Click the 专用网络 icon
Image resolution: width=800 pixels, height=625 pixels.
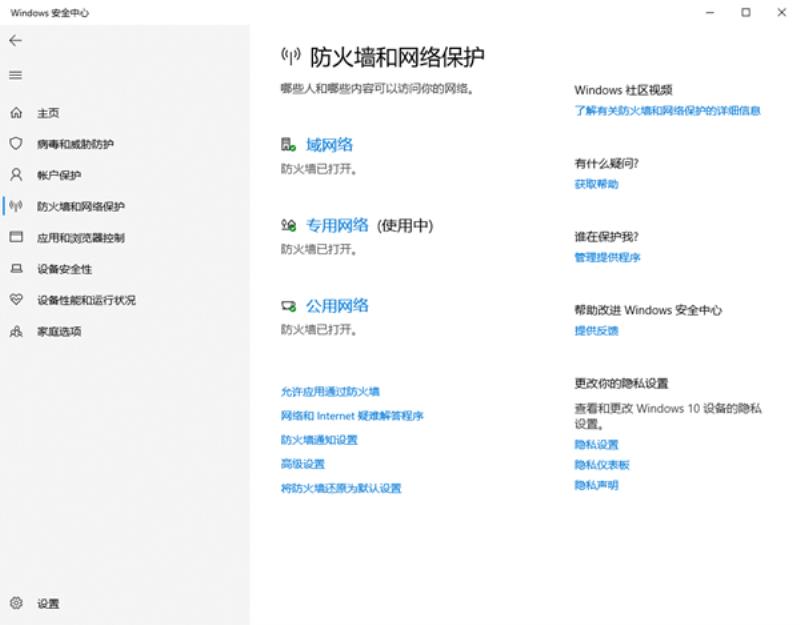coord(288,225)
